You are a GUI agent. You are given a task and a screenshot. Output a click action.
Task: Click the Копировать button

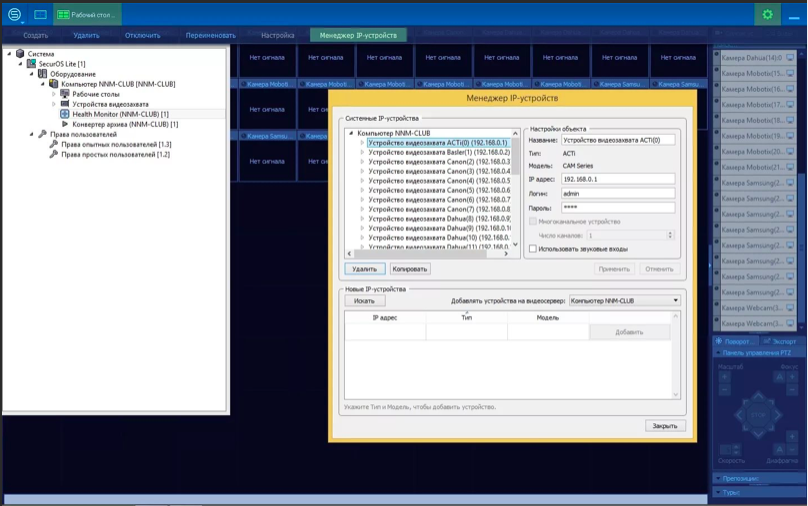409,269
